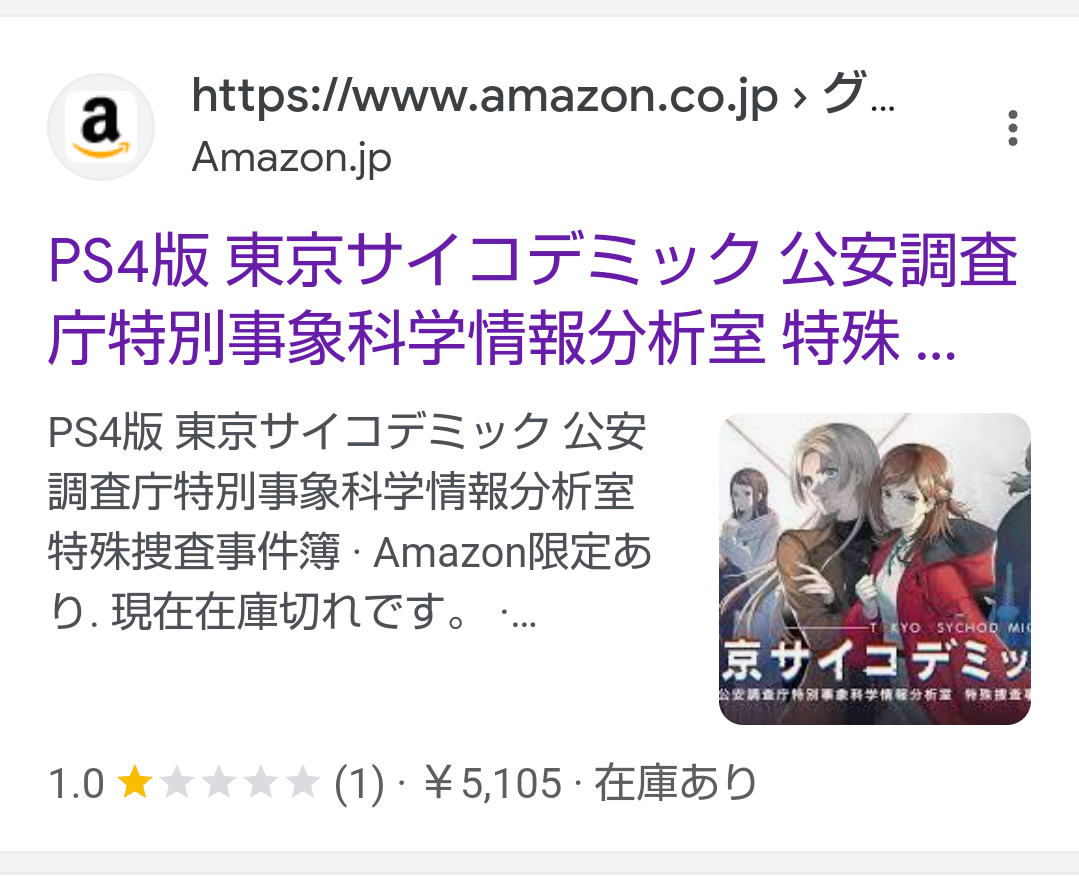
Task: Select the Amazon.jp site name
Action: point(292,158)
